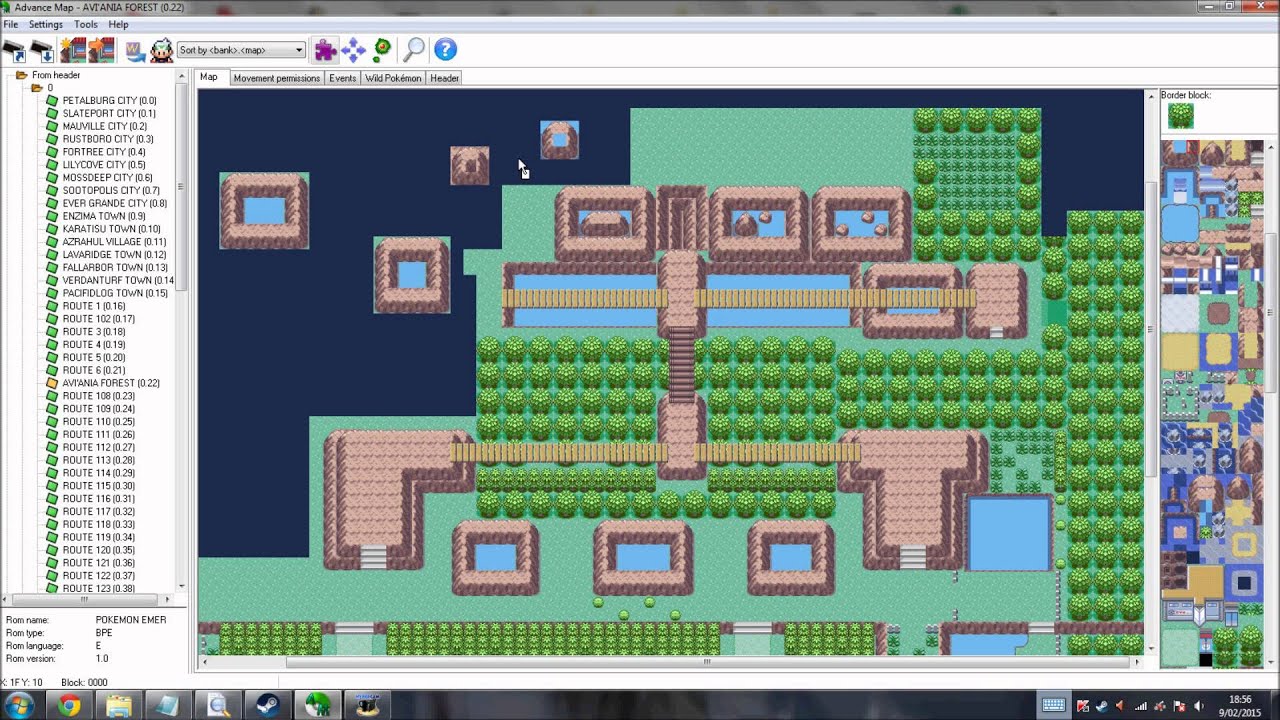Image resolution: width=1280 pixels, height=720 pixels.
Task: Select SOOTOPOLIS CITY (0.7) map
Action: (x=111, y=191)
